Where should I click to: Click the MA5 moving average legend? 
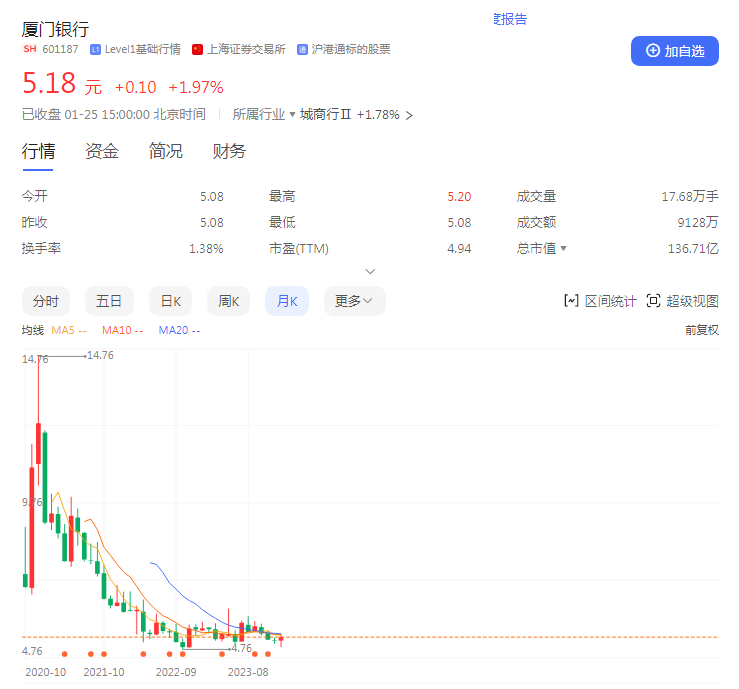coord(69,330)
